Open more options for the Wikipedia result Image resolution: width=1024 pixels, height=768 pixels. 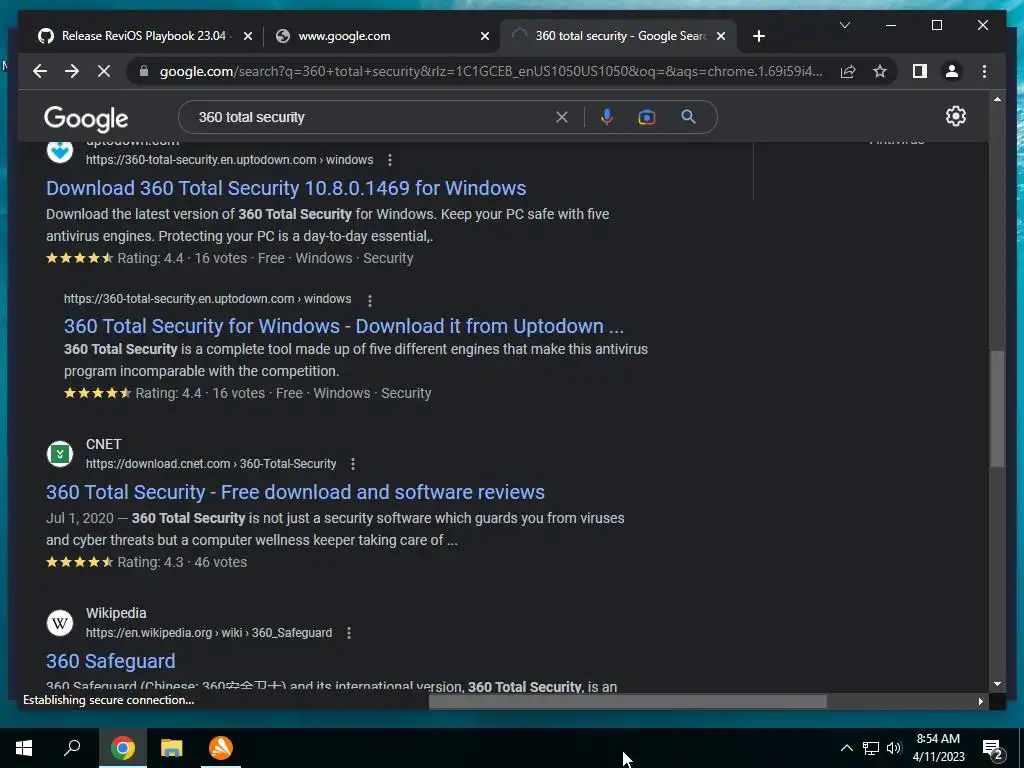coord(349,633)
